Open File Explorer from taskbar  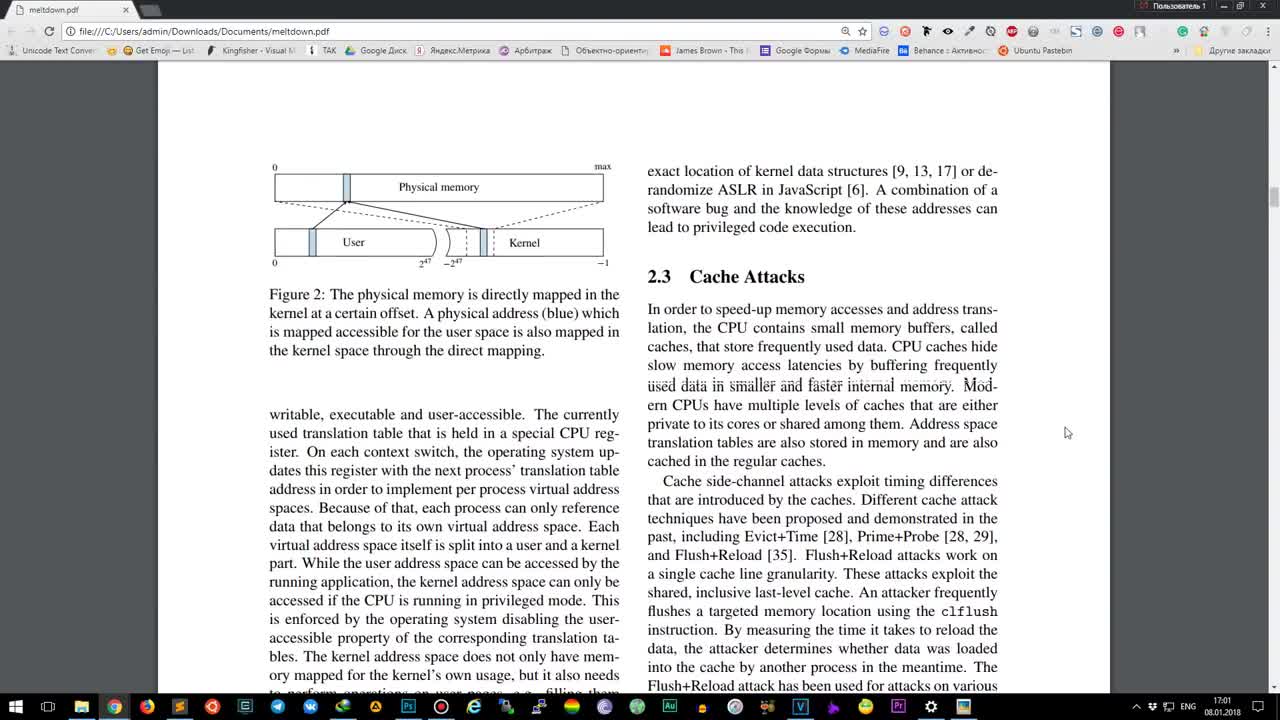pos(82,706)
